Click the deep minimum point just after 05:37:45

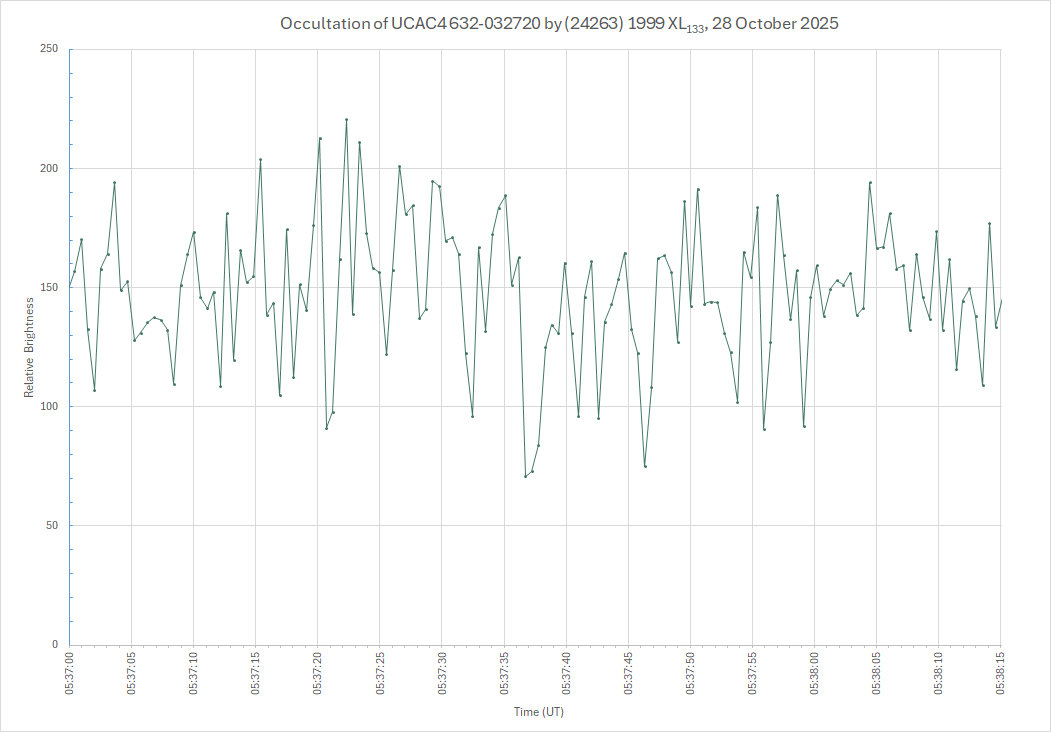[x=645, y=466]
